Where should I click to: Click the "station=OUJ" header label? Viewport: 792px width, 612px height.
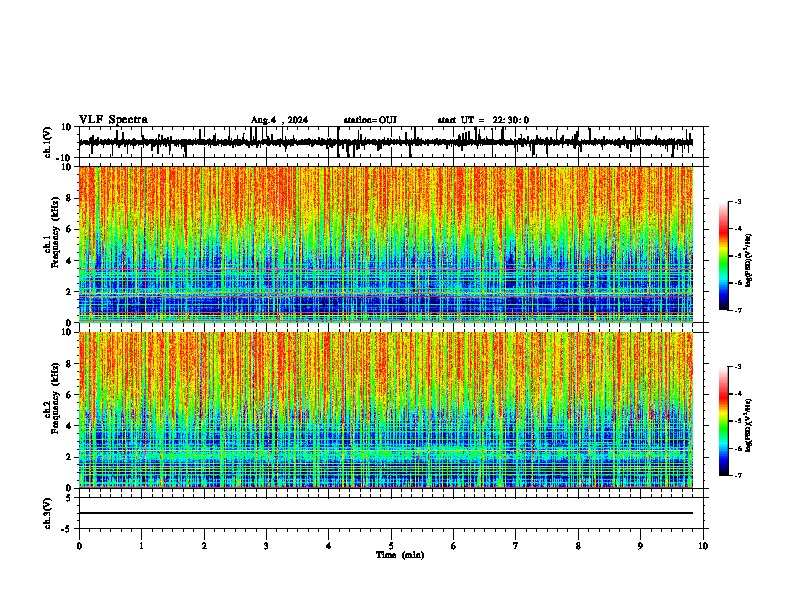370,120
